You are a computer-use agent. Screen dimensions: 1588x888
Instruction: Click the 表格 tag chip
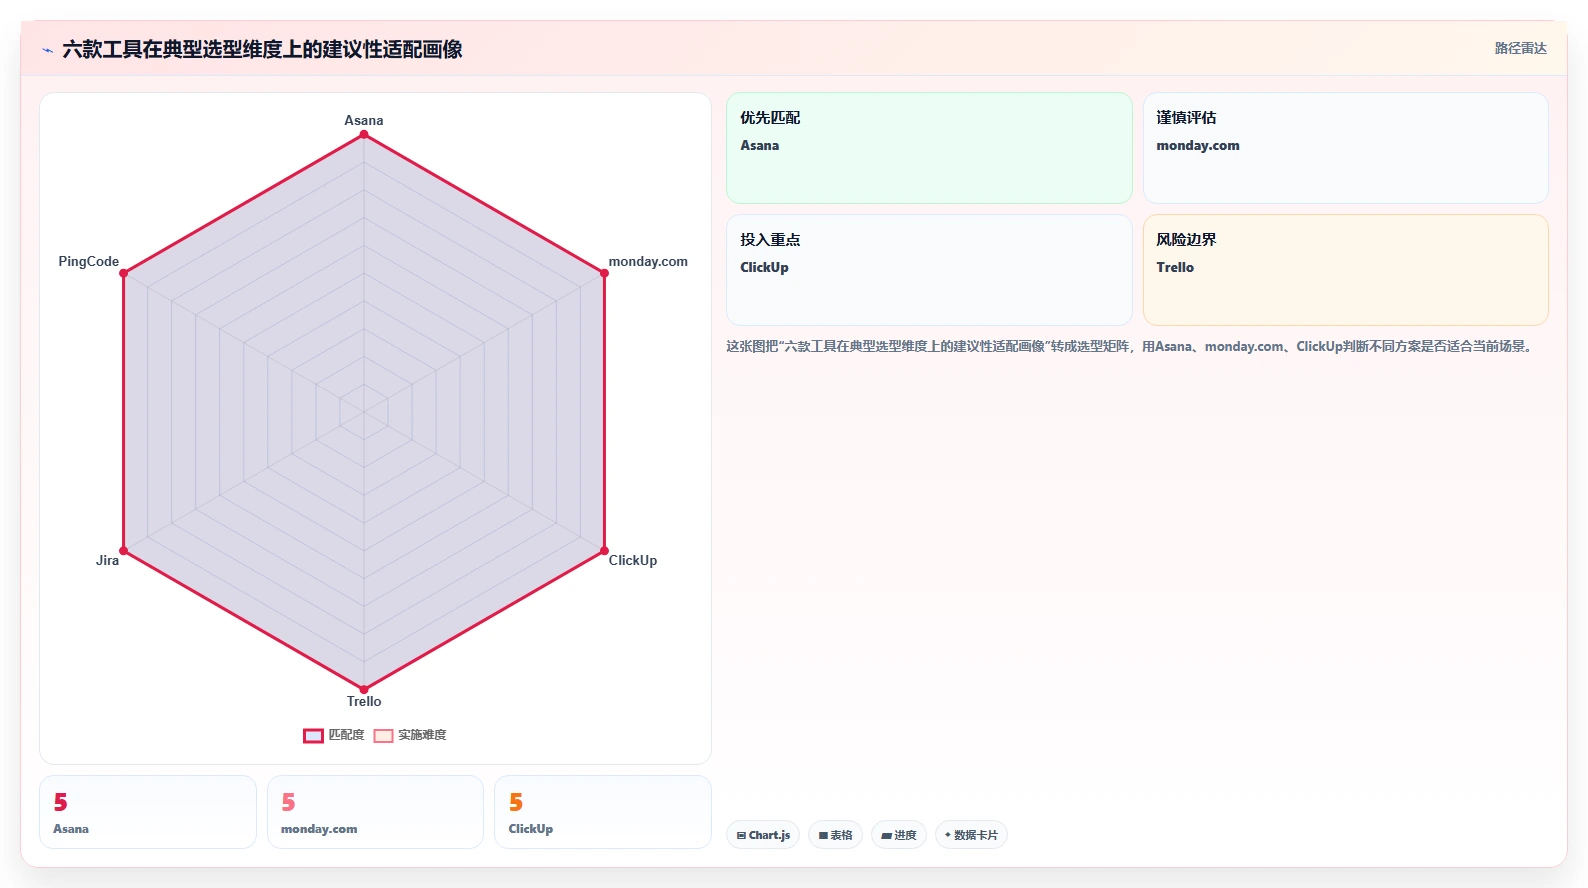point(835,835)
